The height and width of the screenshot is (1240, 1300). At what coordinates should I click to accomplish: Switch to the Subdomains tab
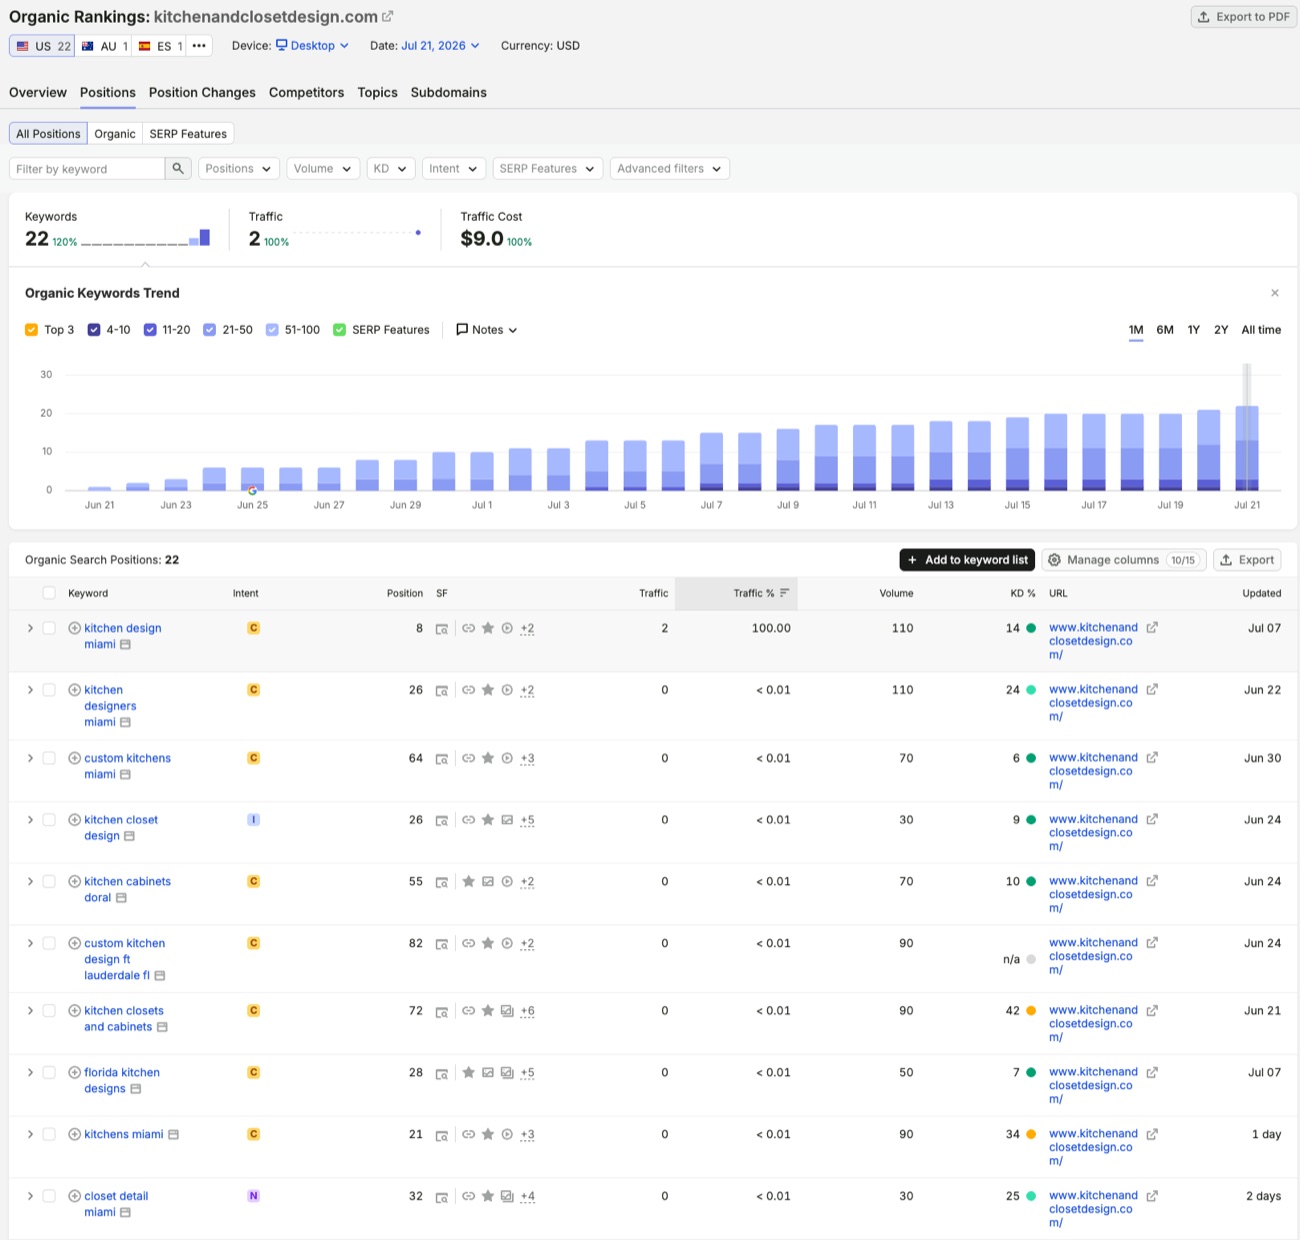(448, 92)
